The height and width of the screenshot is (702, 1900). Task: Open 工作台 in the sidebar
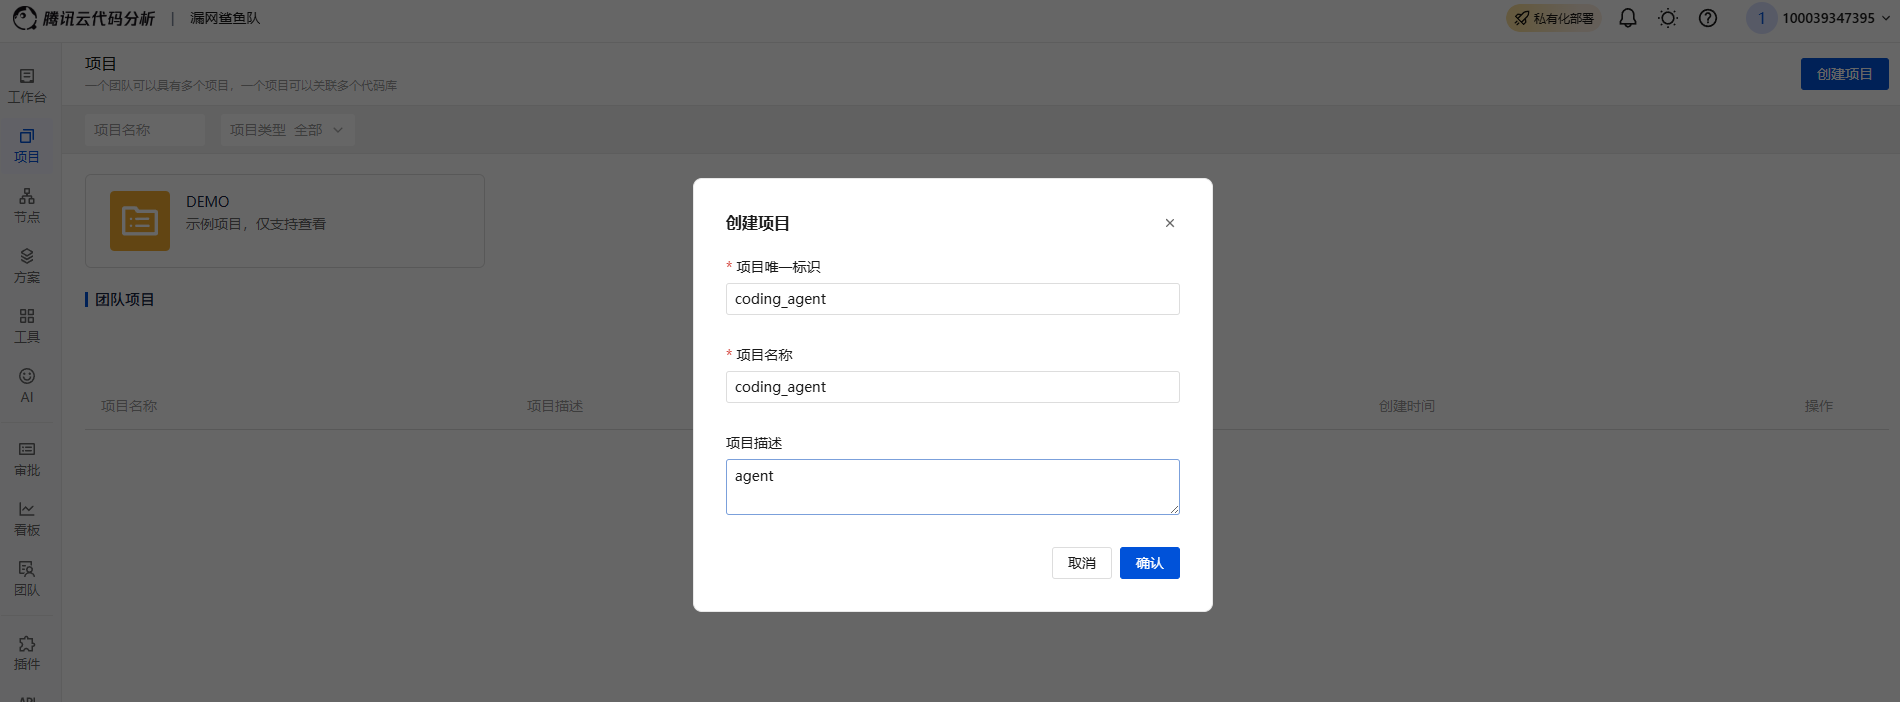[27, 85]
